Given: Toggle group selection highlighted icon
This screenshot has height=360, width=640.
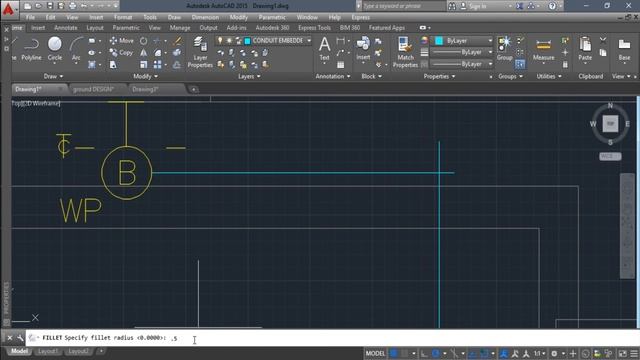Looking at the screenshot, I should [520, 64].
